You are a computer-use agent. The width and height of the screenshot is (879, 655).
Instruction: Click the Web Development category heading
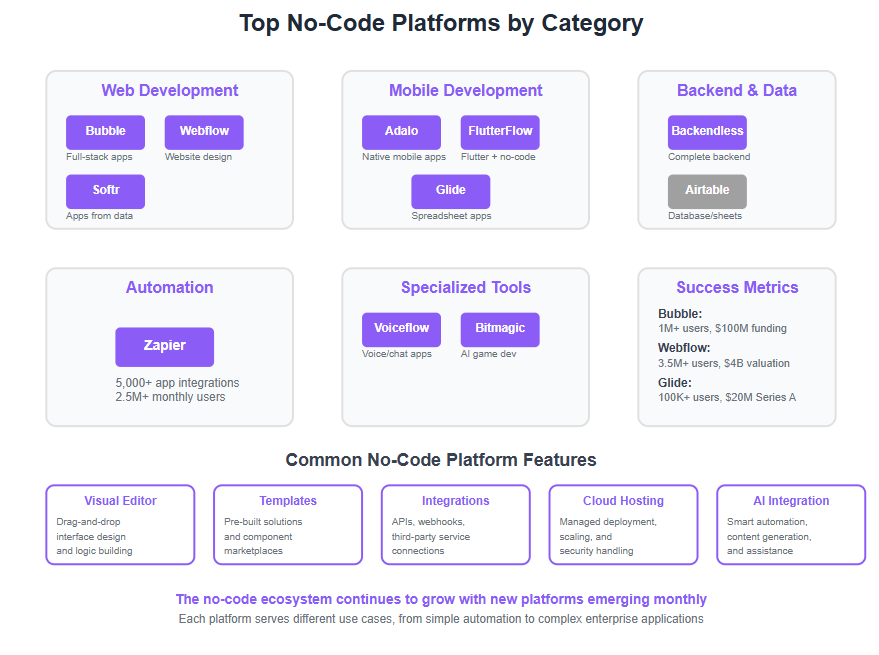pyautogui.click(x=170, y=90)
